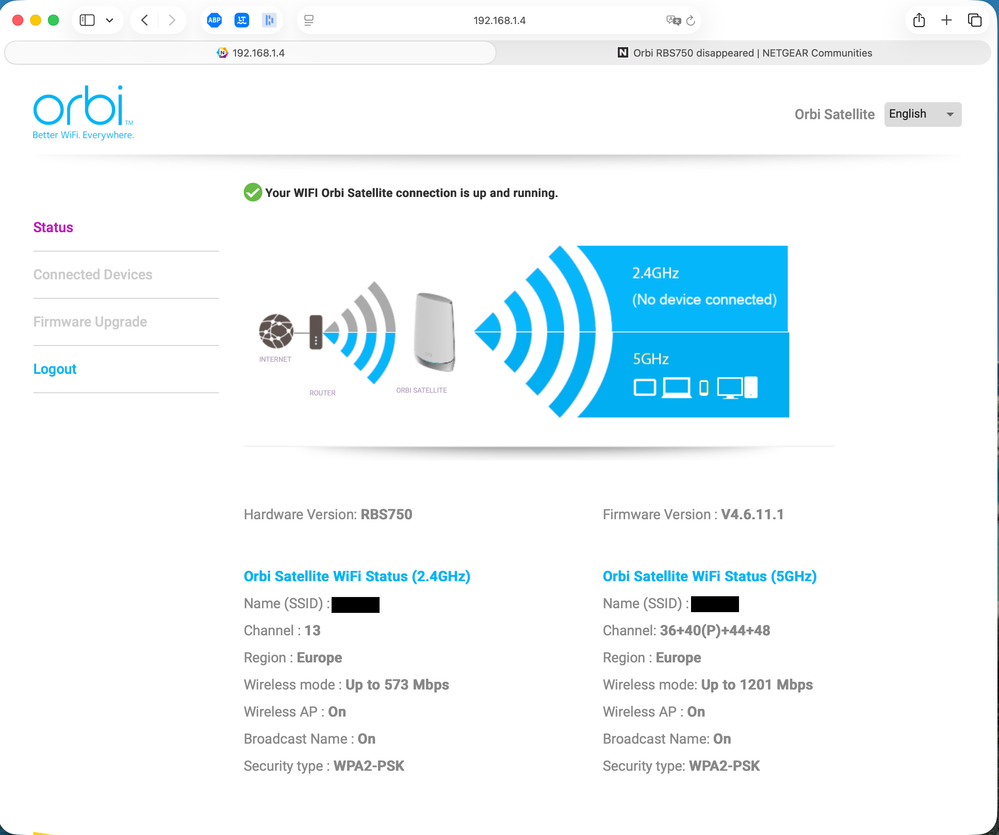Click Channel 13 value
This screenshot has height=835, width=999.
[x=312, y=631]
